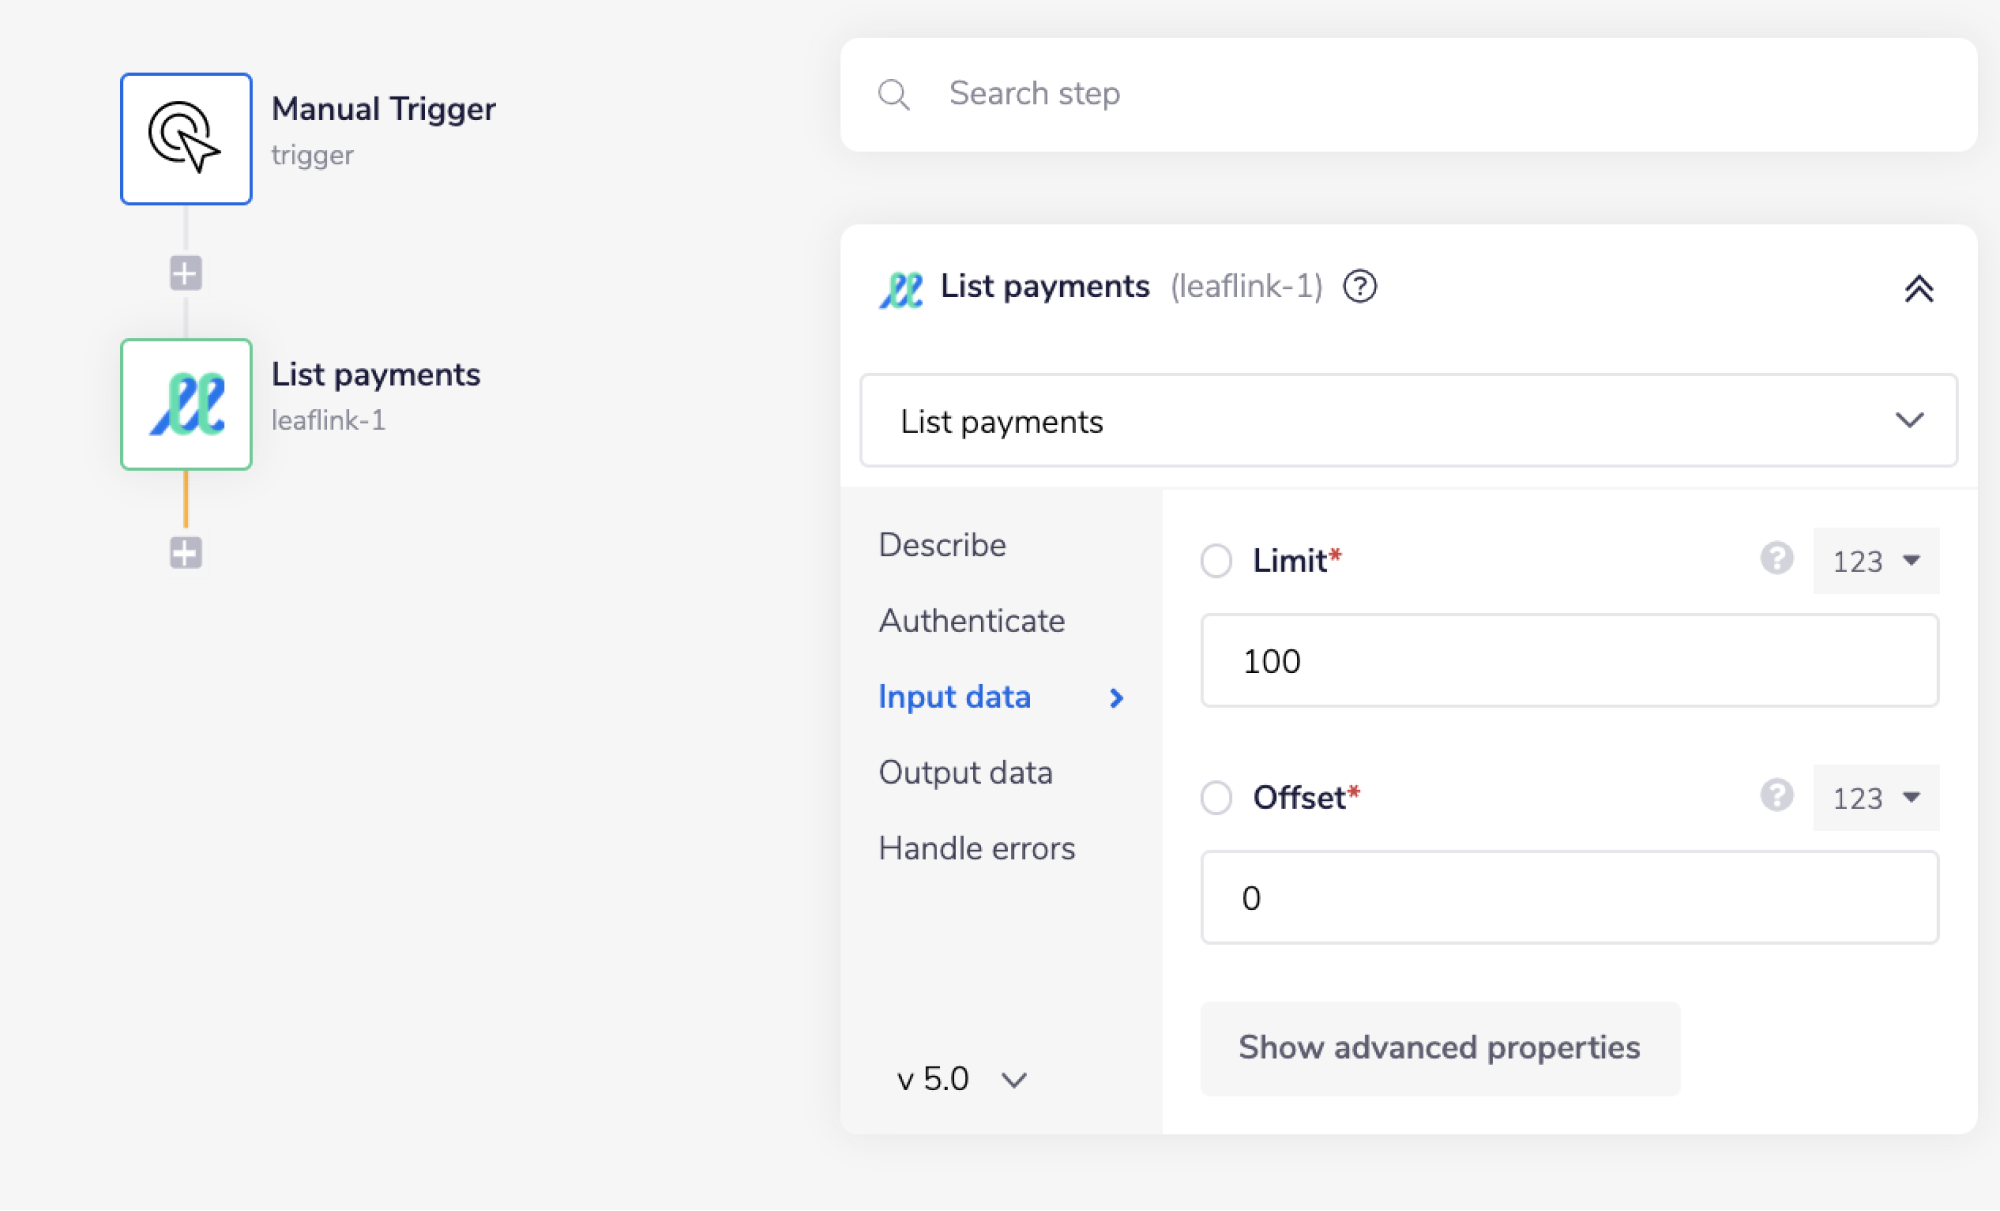The width and height of the screenshot is (2000, 1211).
Task: Open the Limit data type dropdown
Action: [x=1875, y=561]
